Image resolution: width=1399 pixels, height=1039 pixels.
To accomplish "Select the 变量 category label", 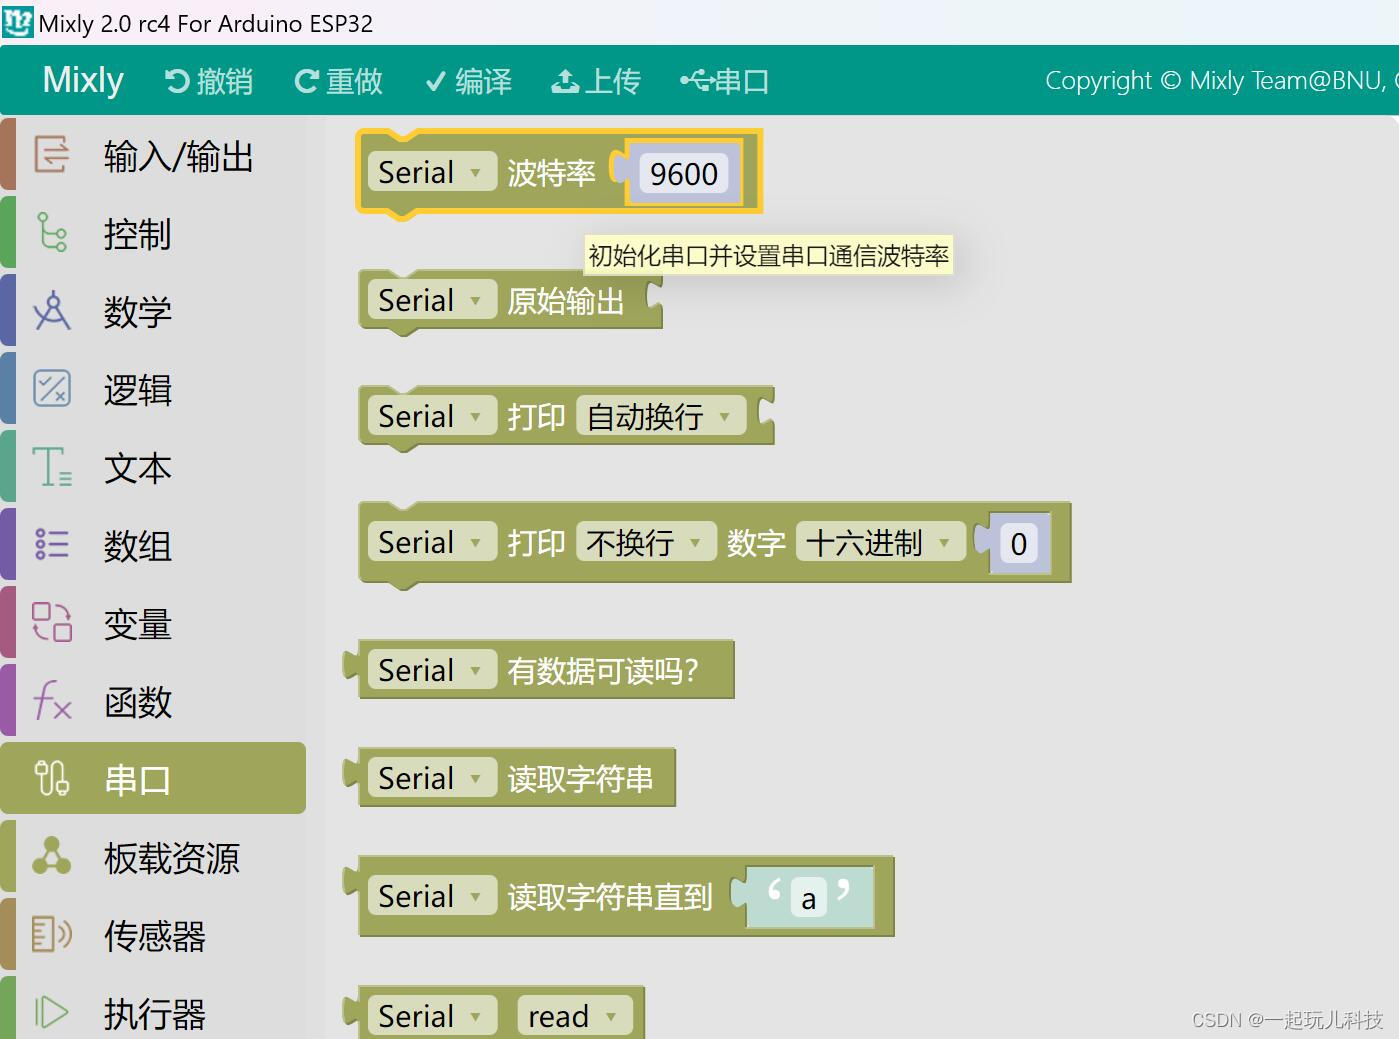I will coord(138,624).
